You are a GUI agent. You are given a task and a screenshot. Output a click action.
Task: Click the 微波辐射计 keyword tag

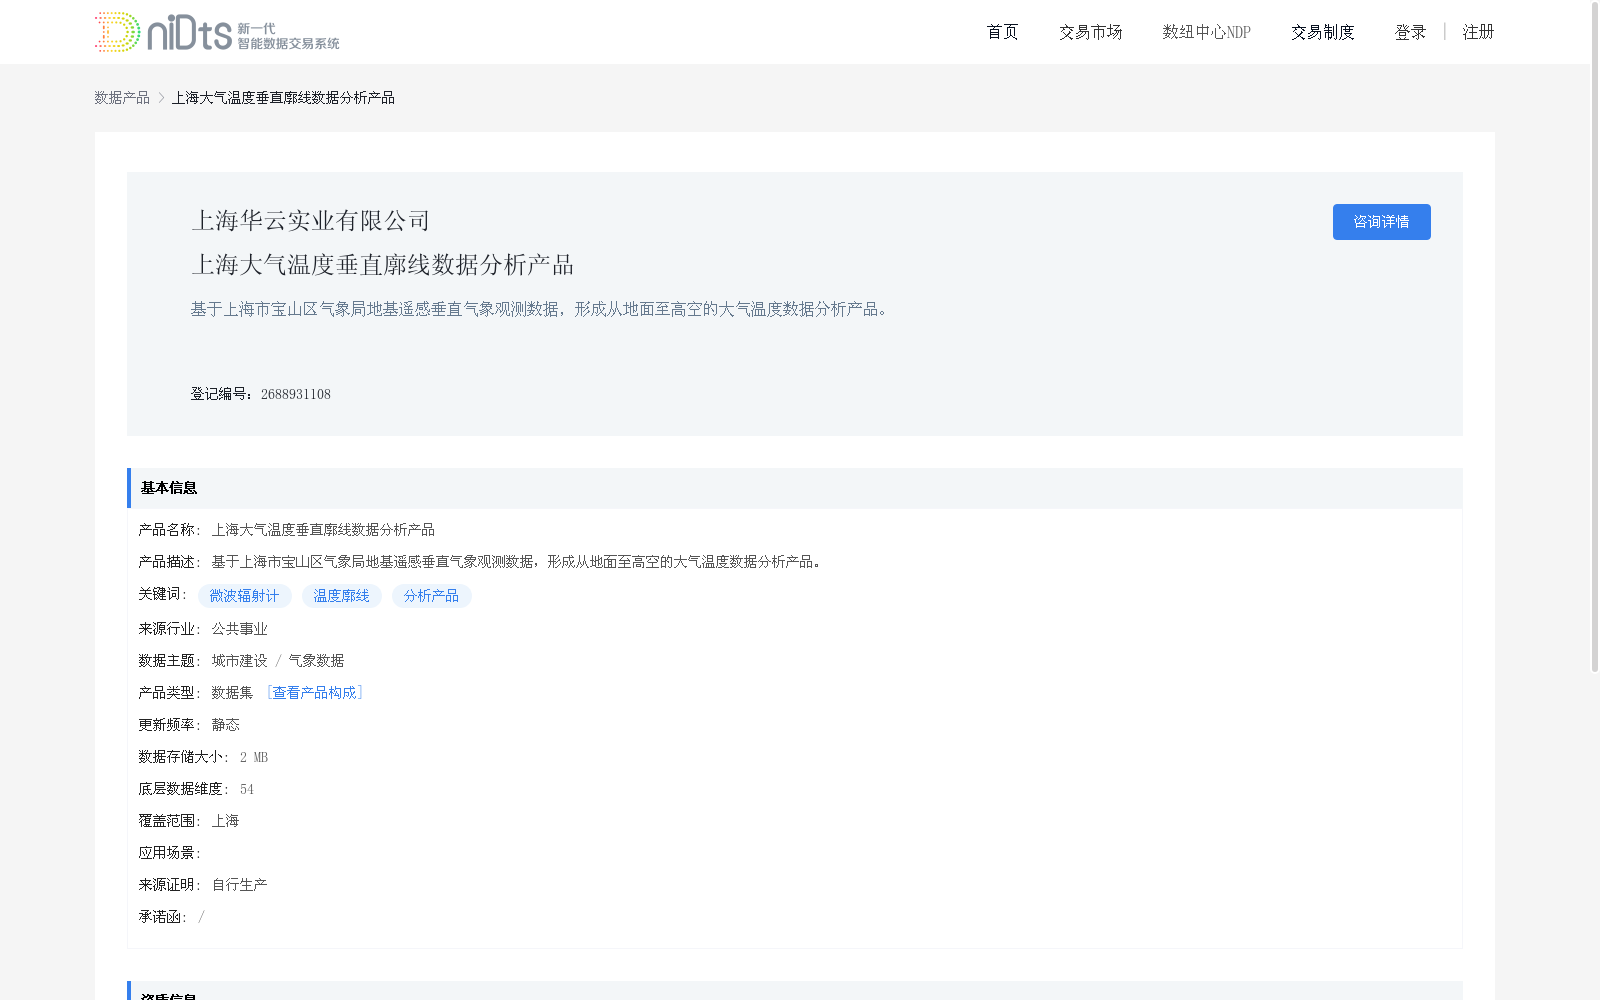[x=244, y=596]
